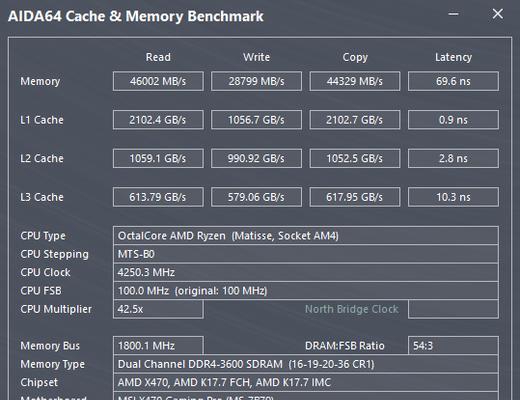
Task: Select the CPU Multiplier 42.5x box
Action: coord(158,309)
